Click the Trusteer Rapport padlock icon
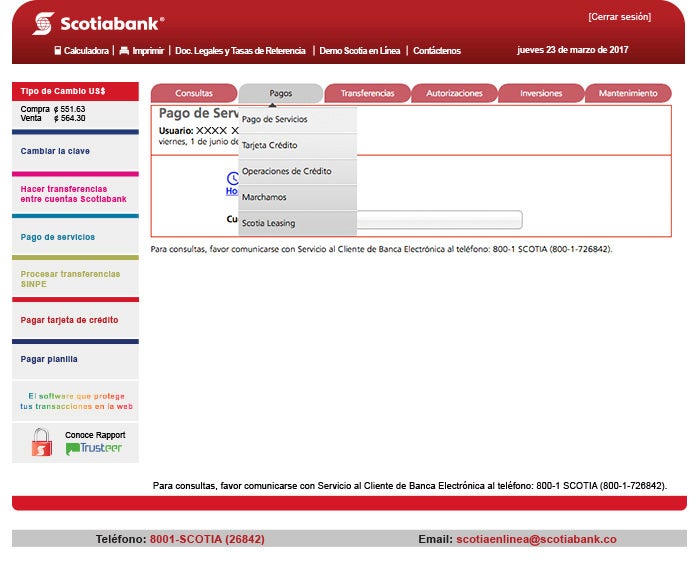Screen dimensions: 700x561 tap(41, 442)
